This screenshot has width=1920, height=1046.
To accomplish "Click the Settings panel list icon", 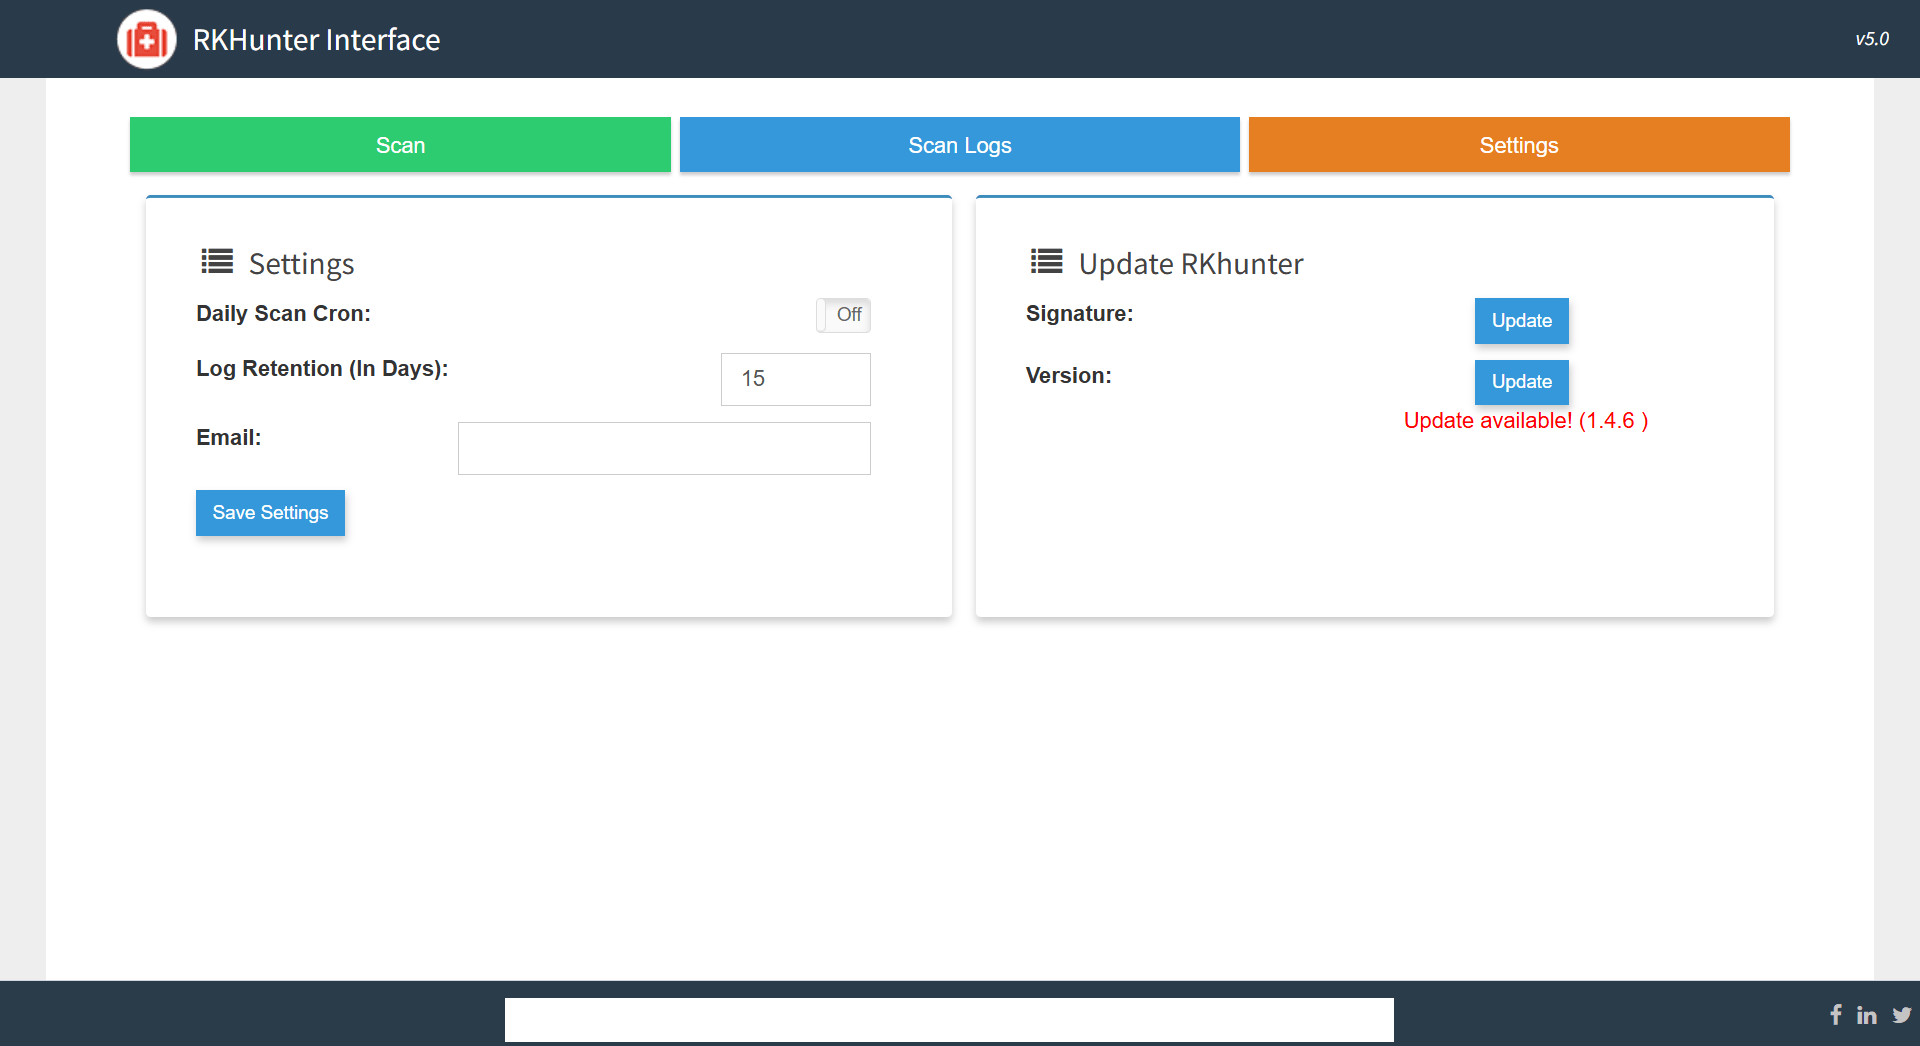I will (217, 262).
